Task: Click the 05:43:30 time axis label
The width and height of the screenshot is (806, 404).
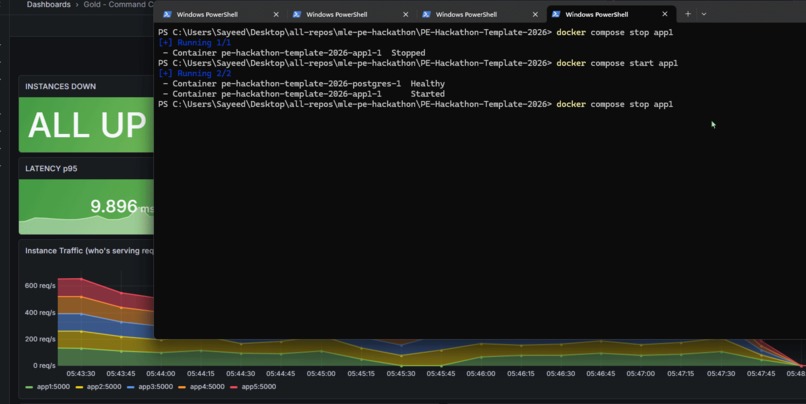Action: (x=81, y=374)
